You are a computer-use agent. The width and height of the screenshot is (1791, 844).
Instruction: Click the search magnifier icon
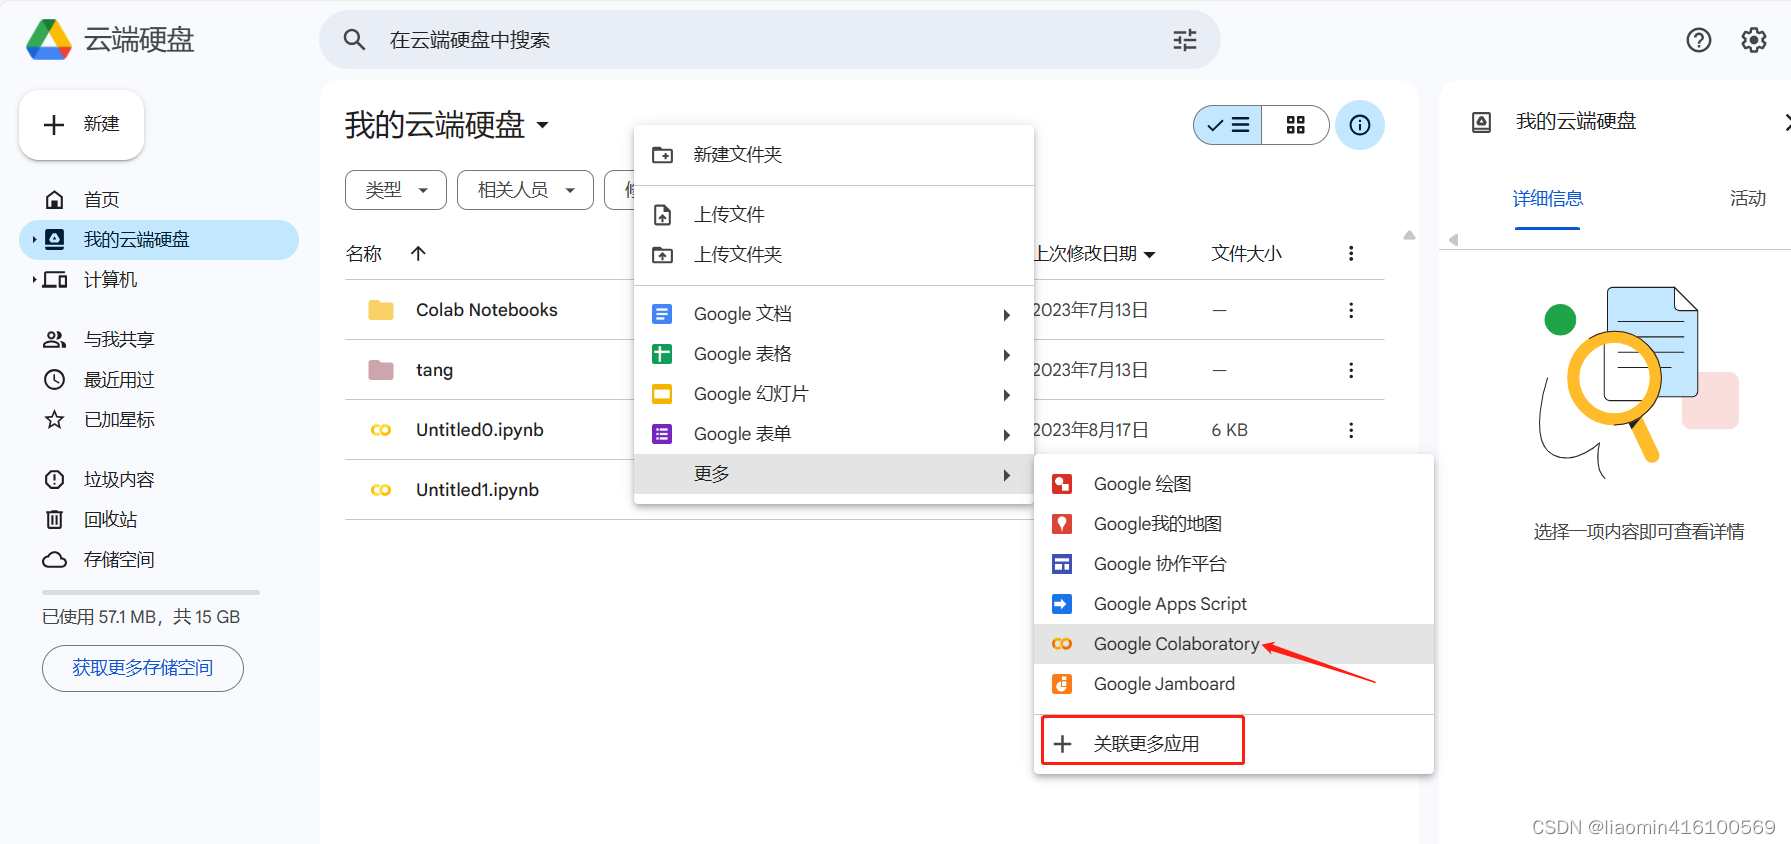click(x=354, y=40)
